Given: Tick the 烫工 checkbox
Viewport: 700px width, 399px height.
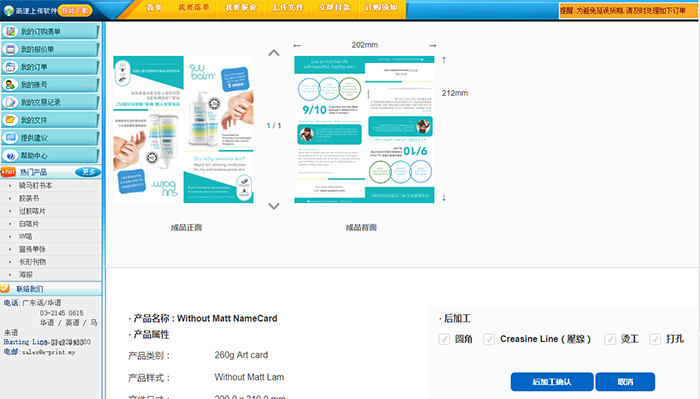Looking at the screenshot, I should click(x=610, y=339).
